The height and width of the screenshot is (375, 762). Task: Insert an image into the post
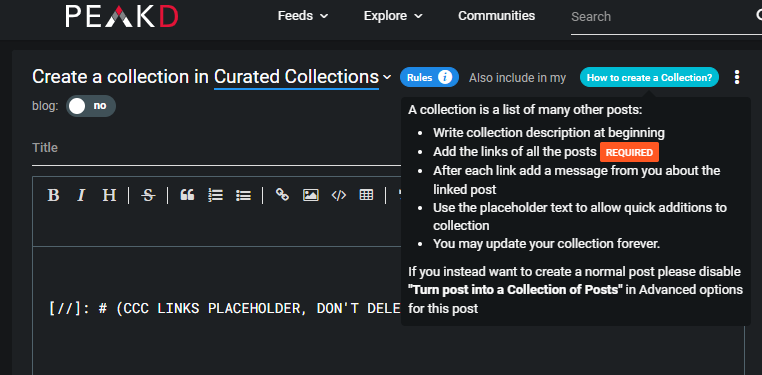311,195
